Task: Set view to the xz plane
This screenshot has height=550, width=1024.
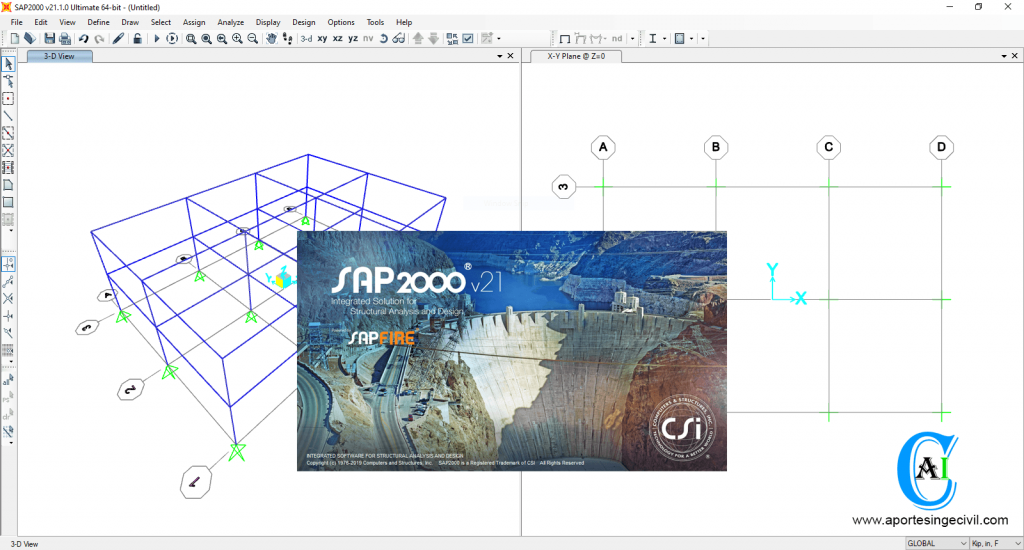Action: [337, 39]
